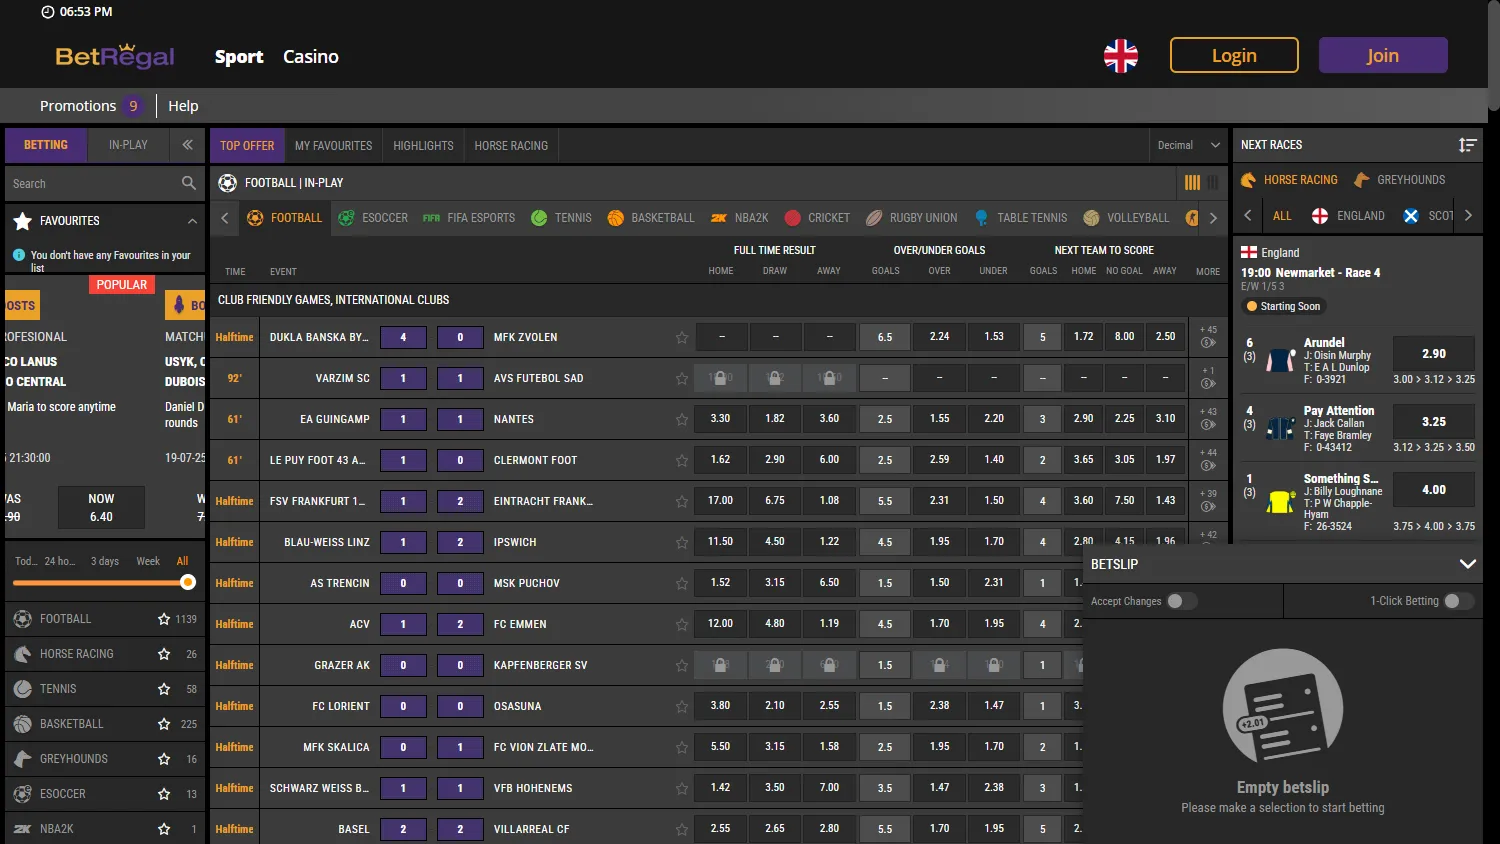This screenshot has width=1500, height=844.
Task: Open the next races sort icon
Action: click(x=1467, y=145)
